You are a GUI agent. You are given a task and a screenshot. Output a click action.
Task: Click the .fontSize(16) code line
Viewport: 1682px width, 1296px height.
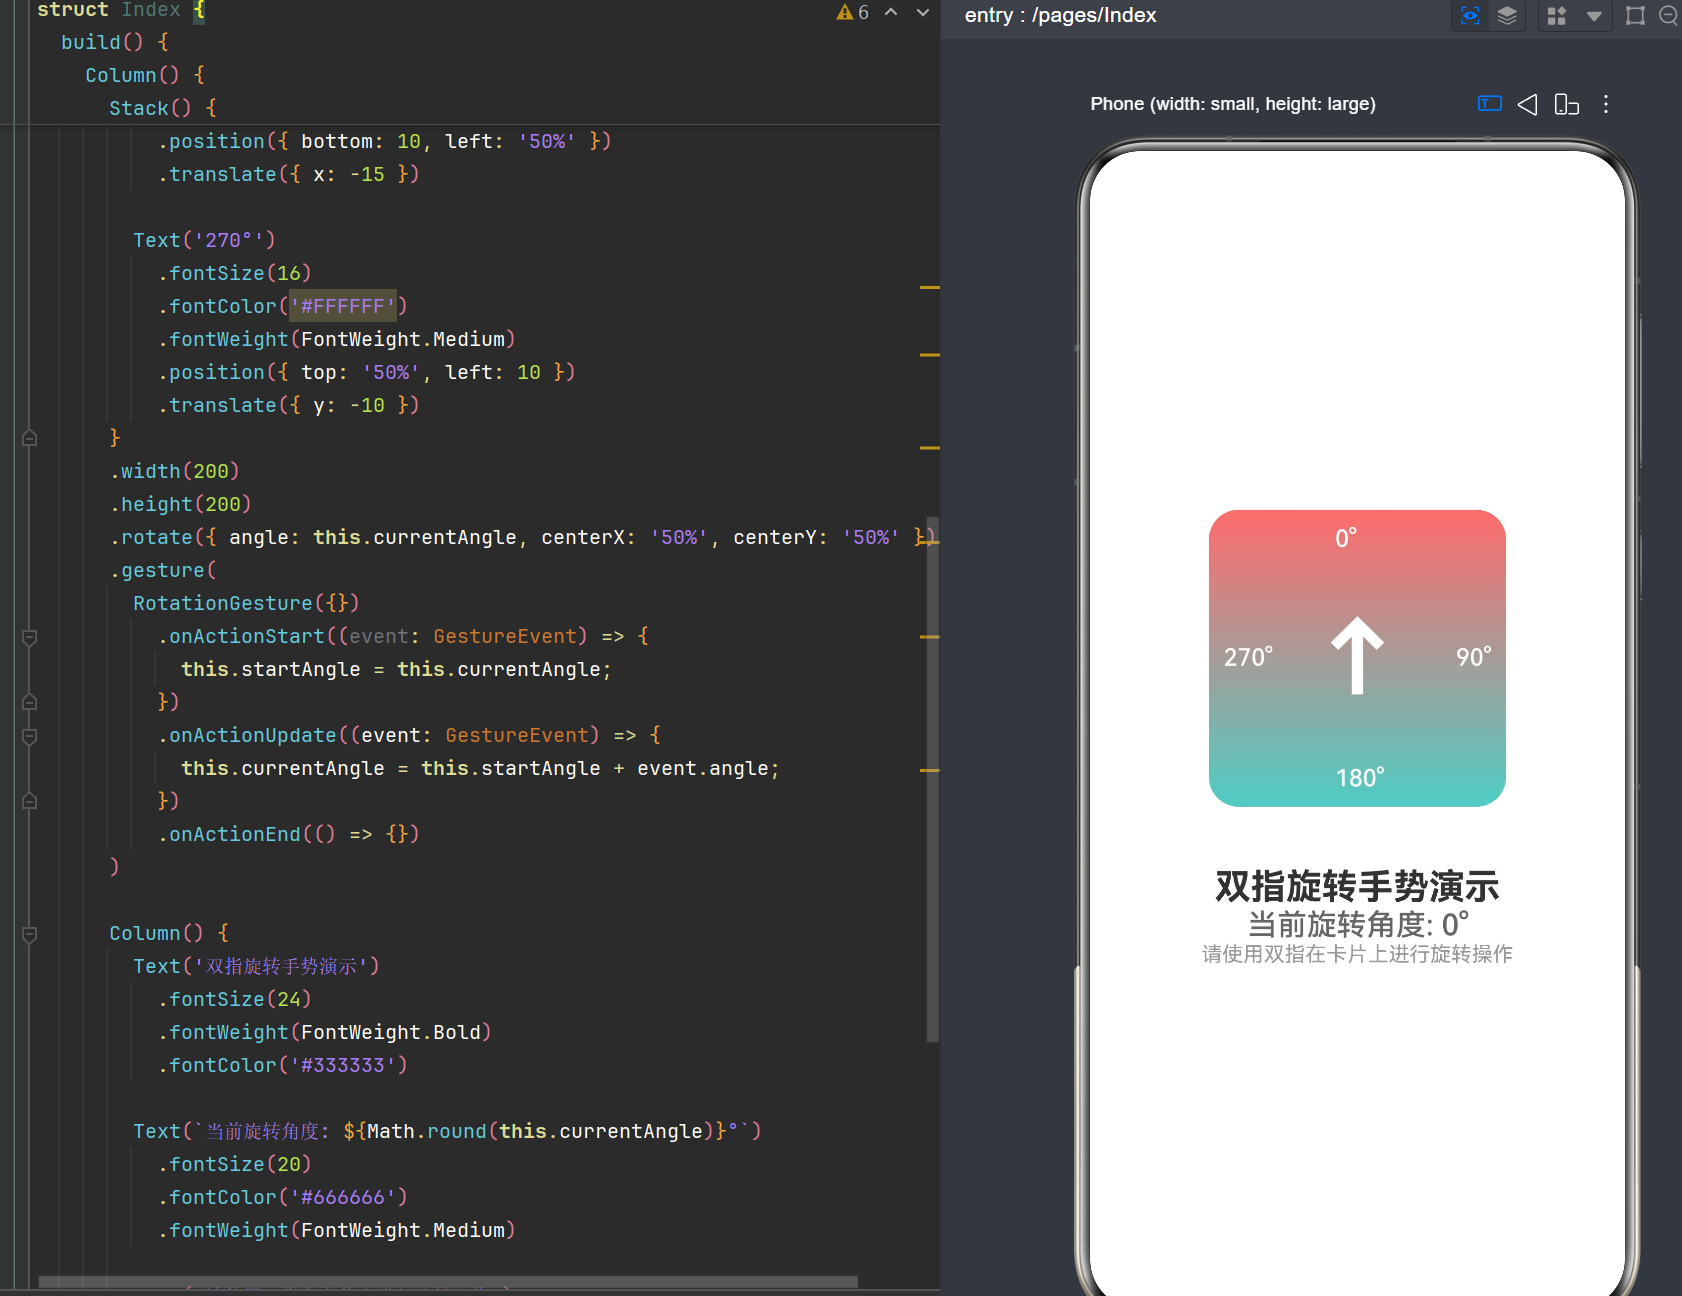click(x=234, y=273)
